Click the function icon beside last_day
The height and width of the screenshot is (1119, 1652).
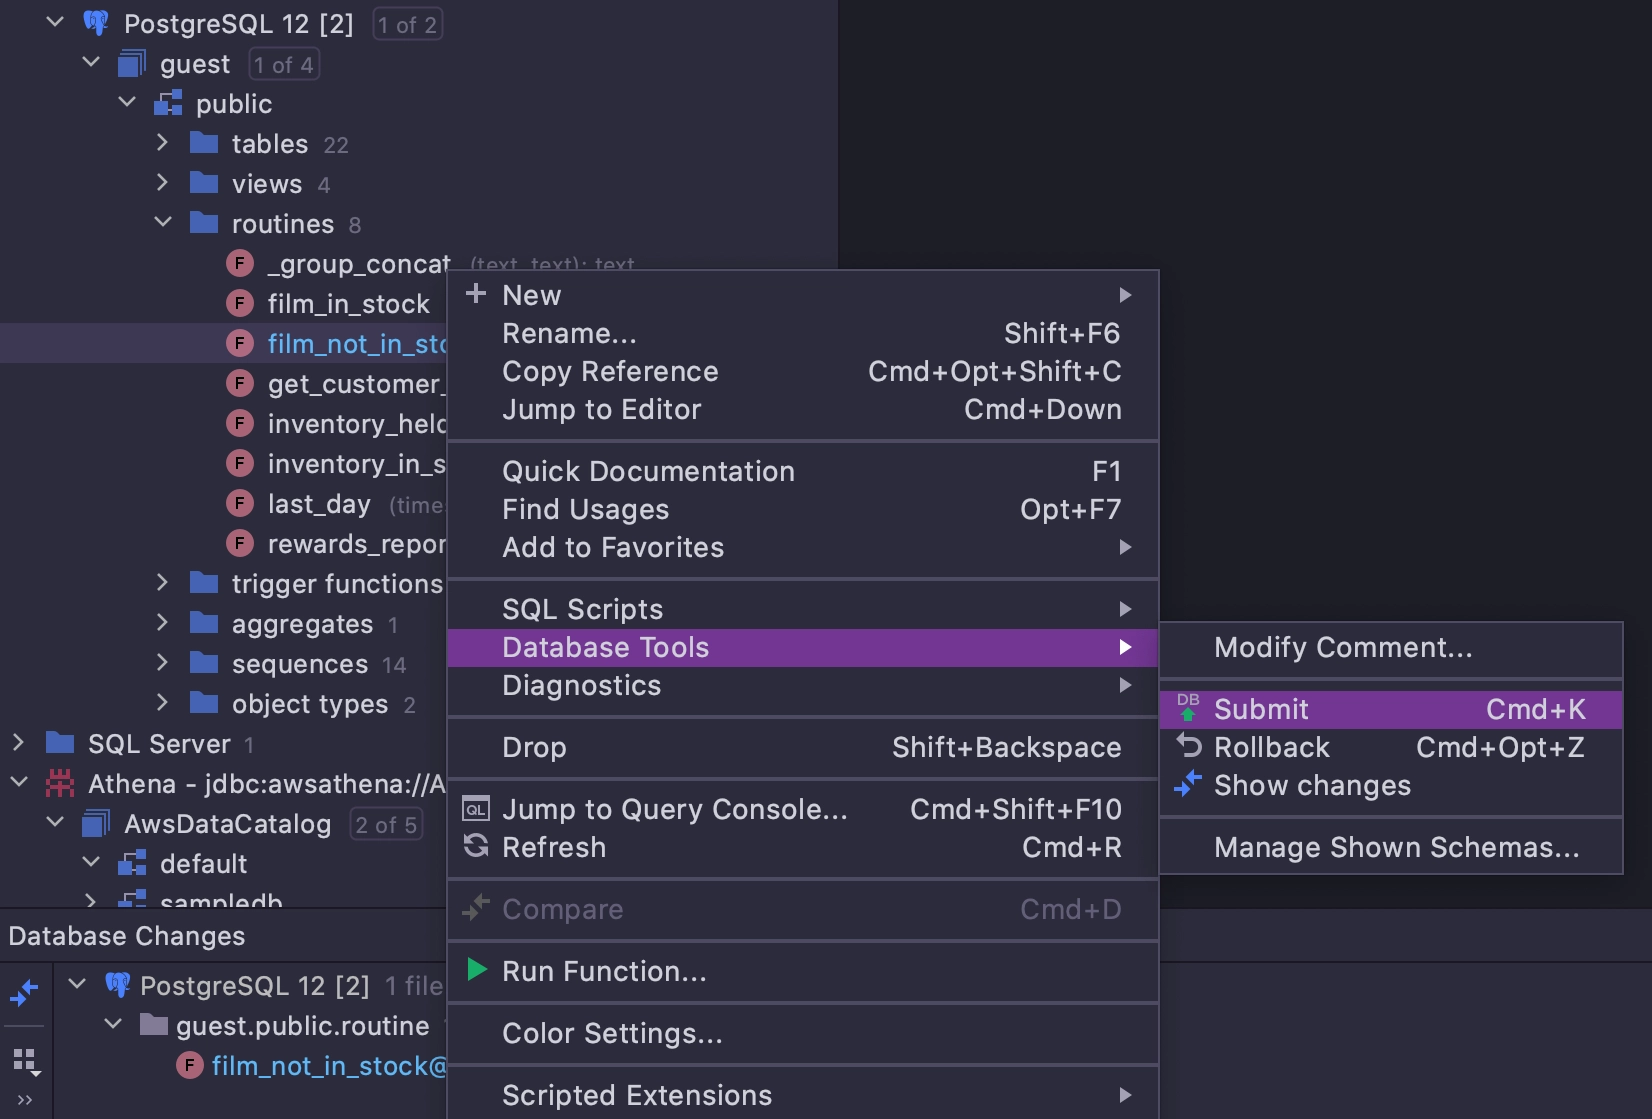pyautogui.click(x=240, y=503)
